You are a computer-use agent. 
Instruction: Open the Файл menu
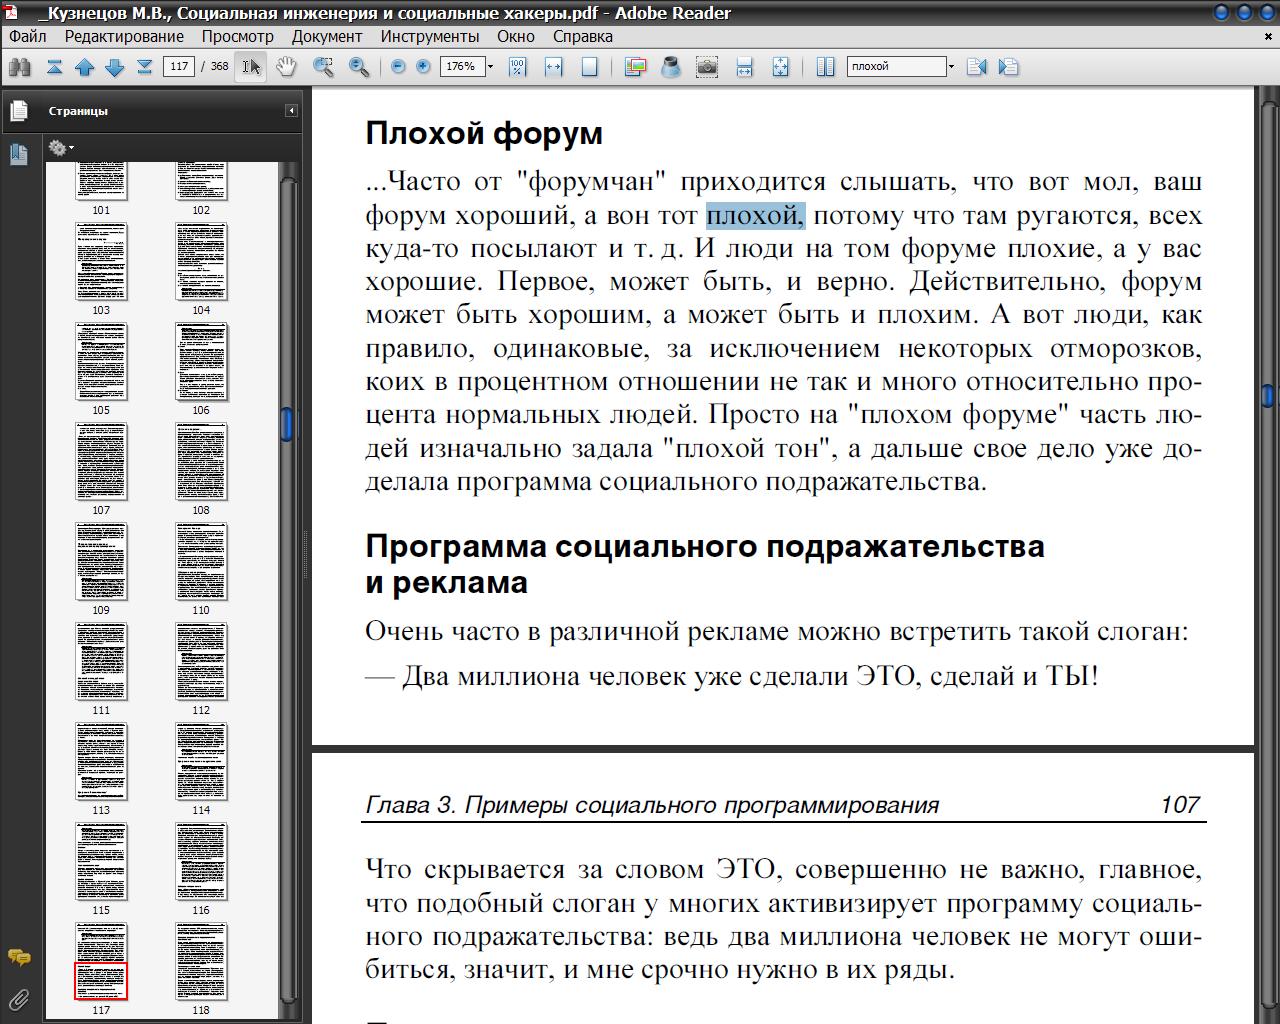28,36
